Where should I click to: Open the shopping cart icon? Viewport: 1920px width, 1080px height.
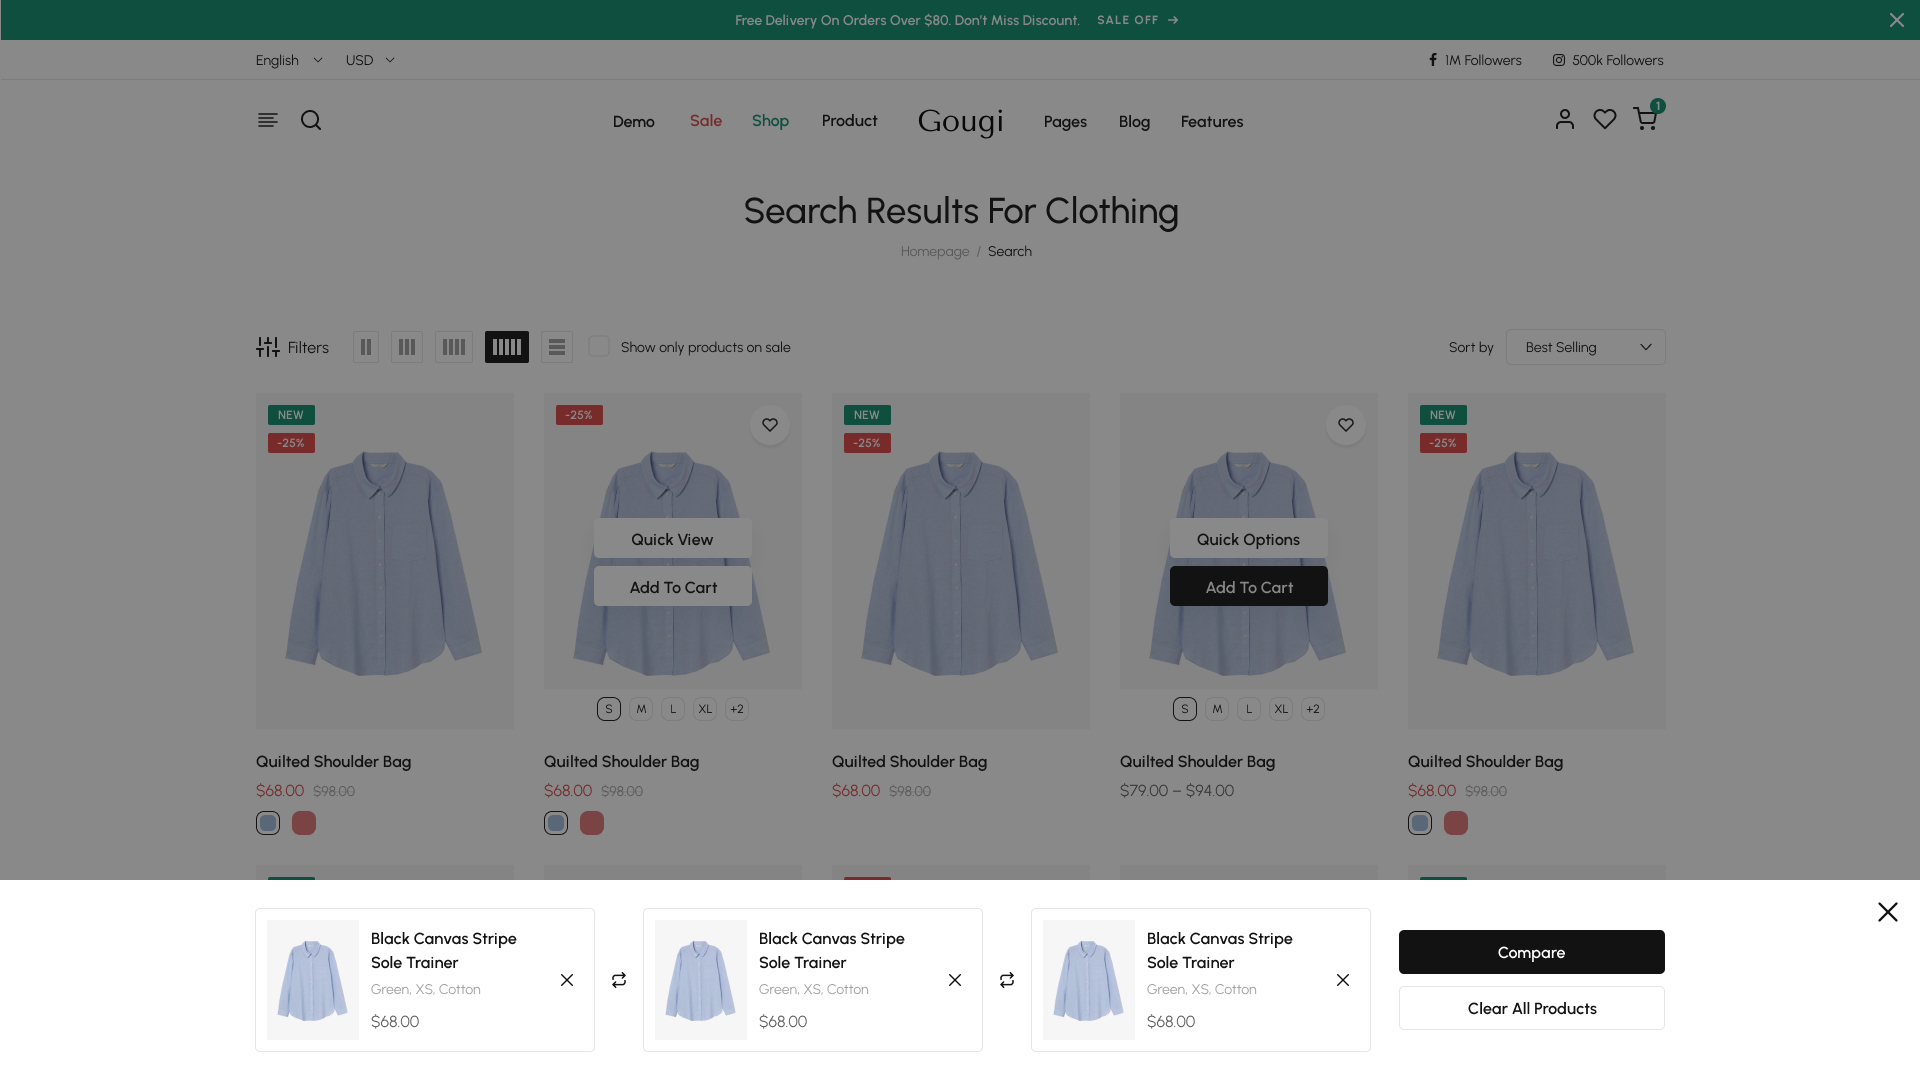click(1644, 119)
